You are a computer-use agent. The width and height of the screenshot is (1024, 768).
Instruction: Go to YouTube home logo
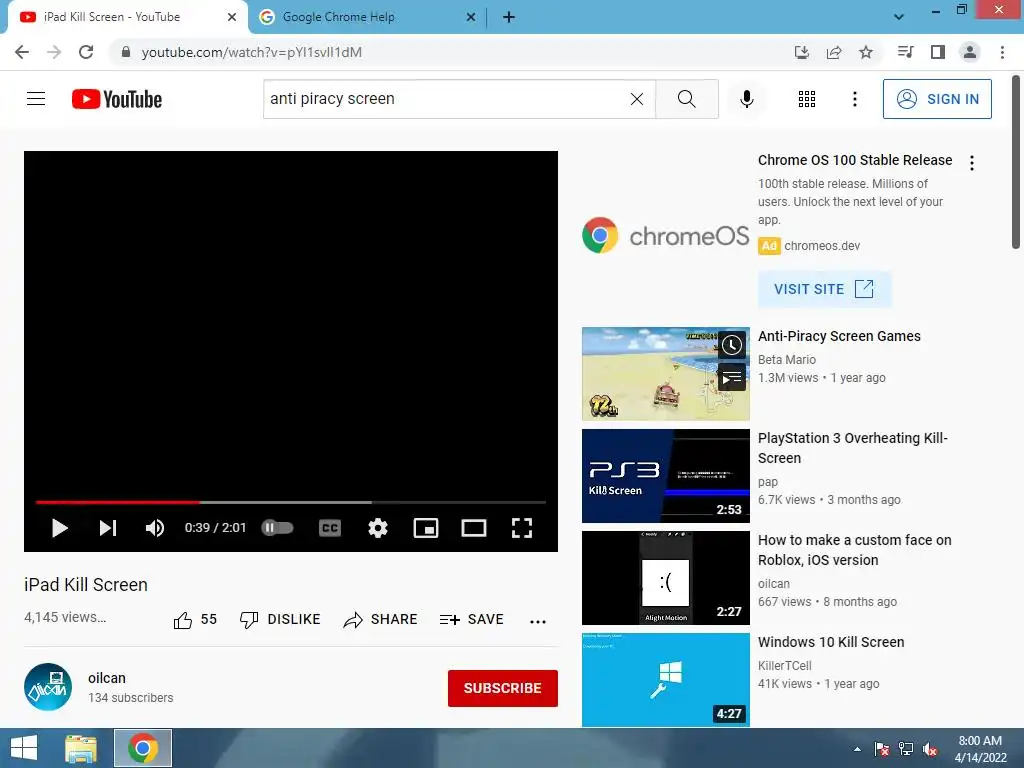pyautogui.click(x=117, y=99)
